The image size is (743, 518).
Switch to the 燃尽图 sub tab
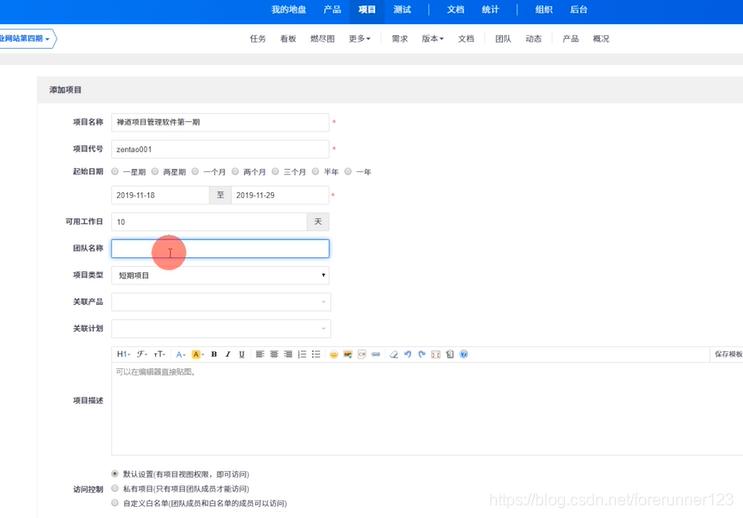click(322, 39)
